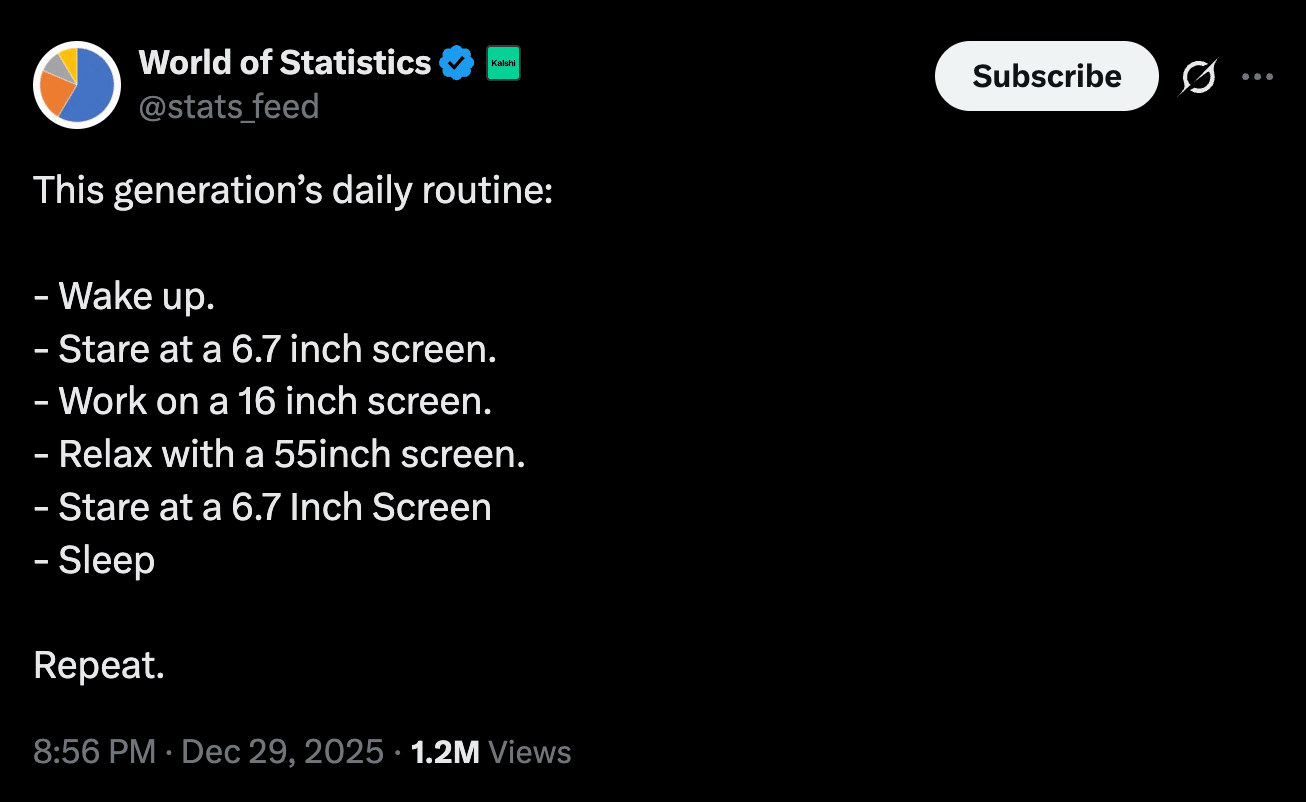
Task: Open the green Kalshi affiliate badge
Action: tap(503, 64)
